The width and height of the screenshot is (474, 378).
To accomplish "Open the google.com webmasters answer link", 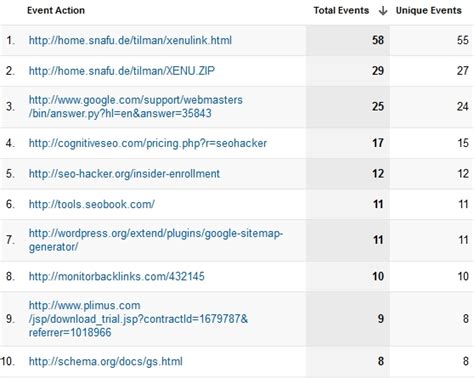I will [136, 107].
